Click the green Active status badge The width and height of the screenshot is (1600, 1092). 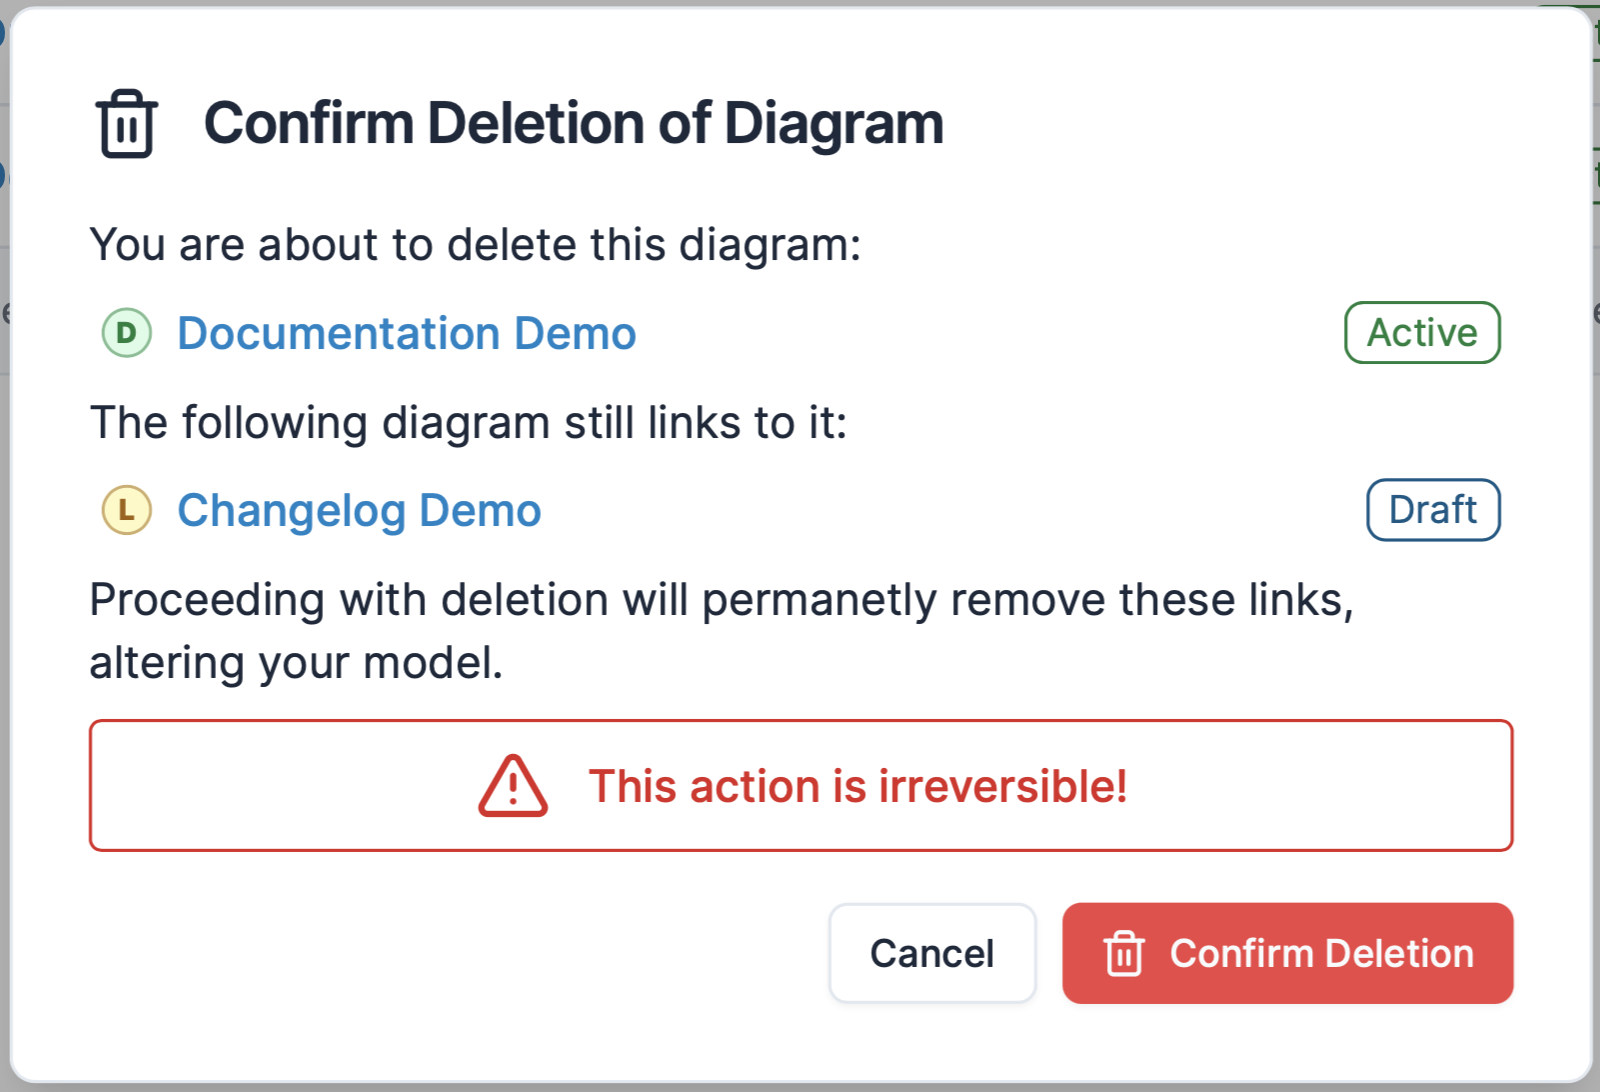pyautogui.click(x=1422, y=333)
